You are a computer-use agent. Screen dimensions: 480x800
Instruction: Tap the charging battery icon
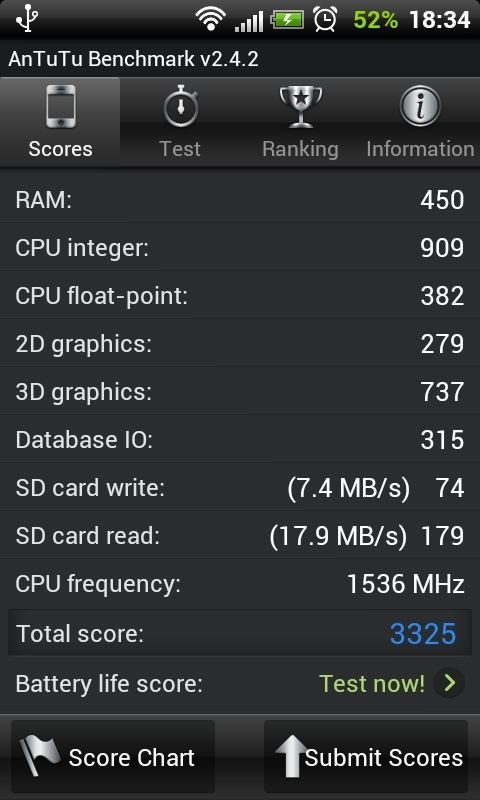287,20
